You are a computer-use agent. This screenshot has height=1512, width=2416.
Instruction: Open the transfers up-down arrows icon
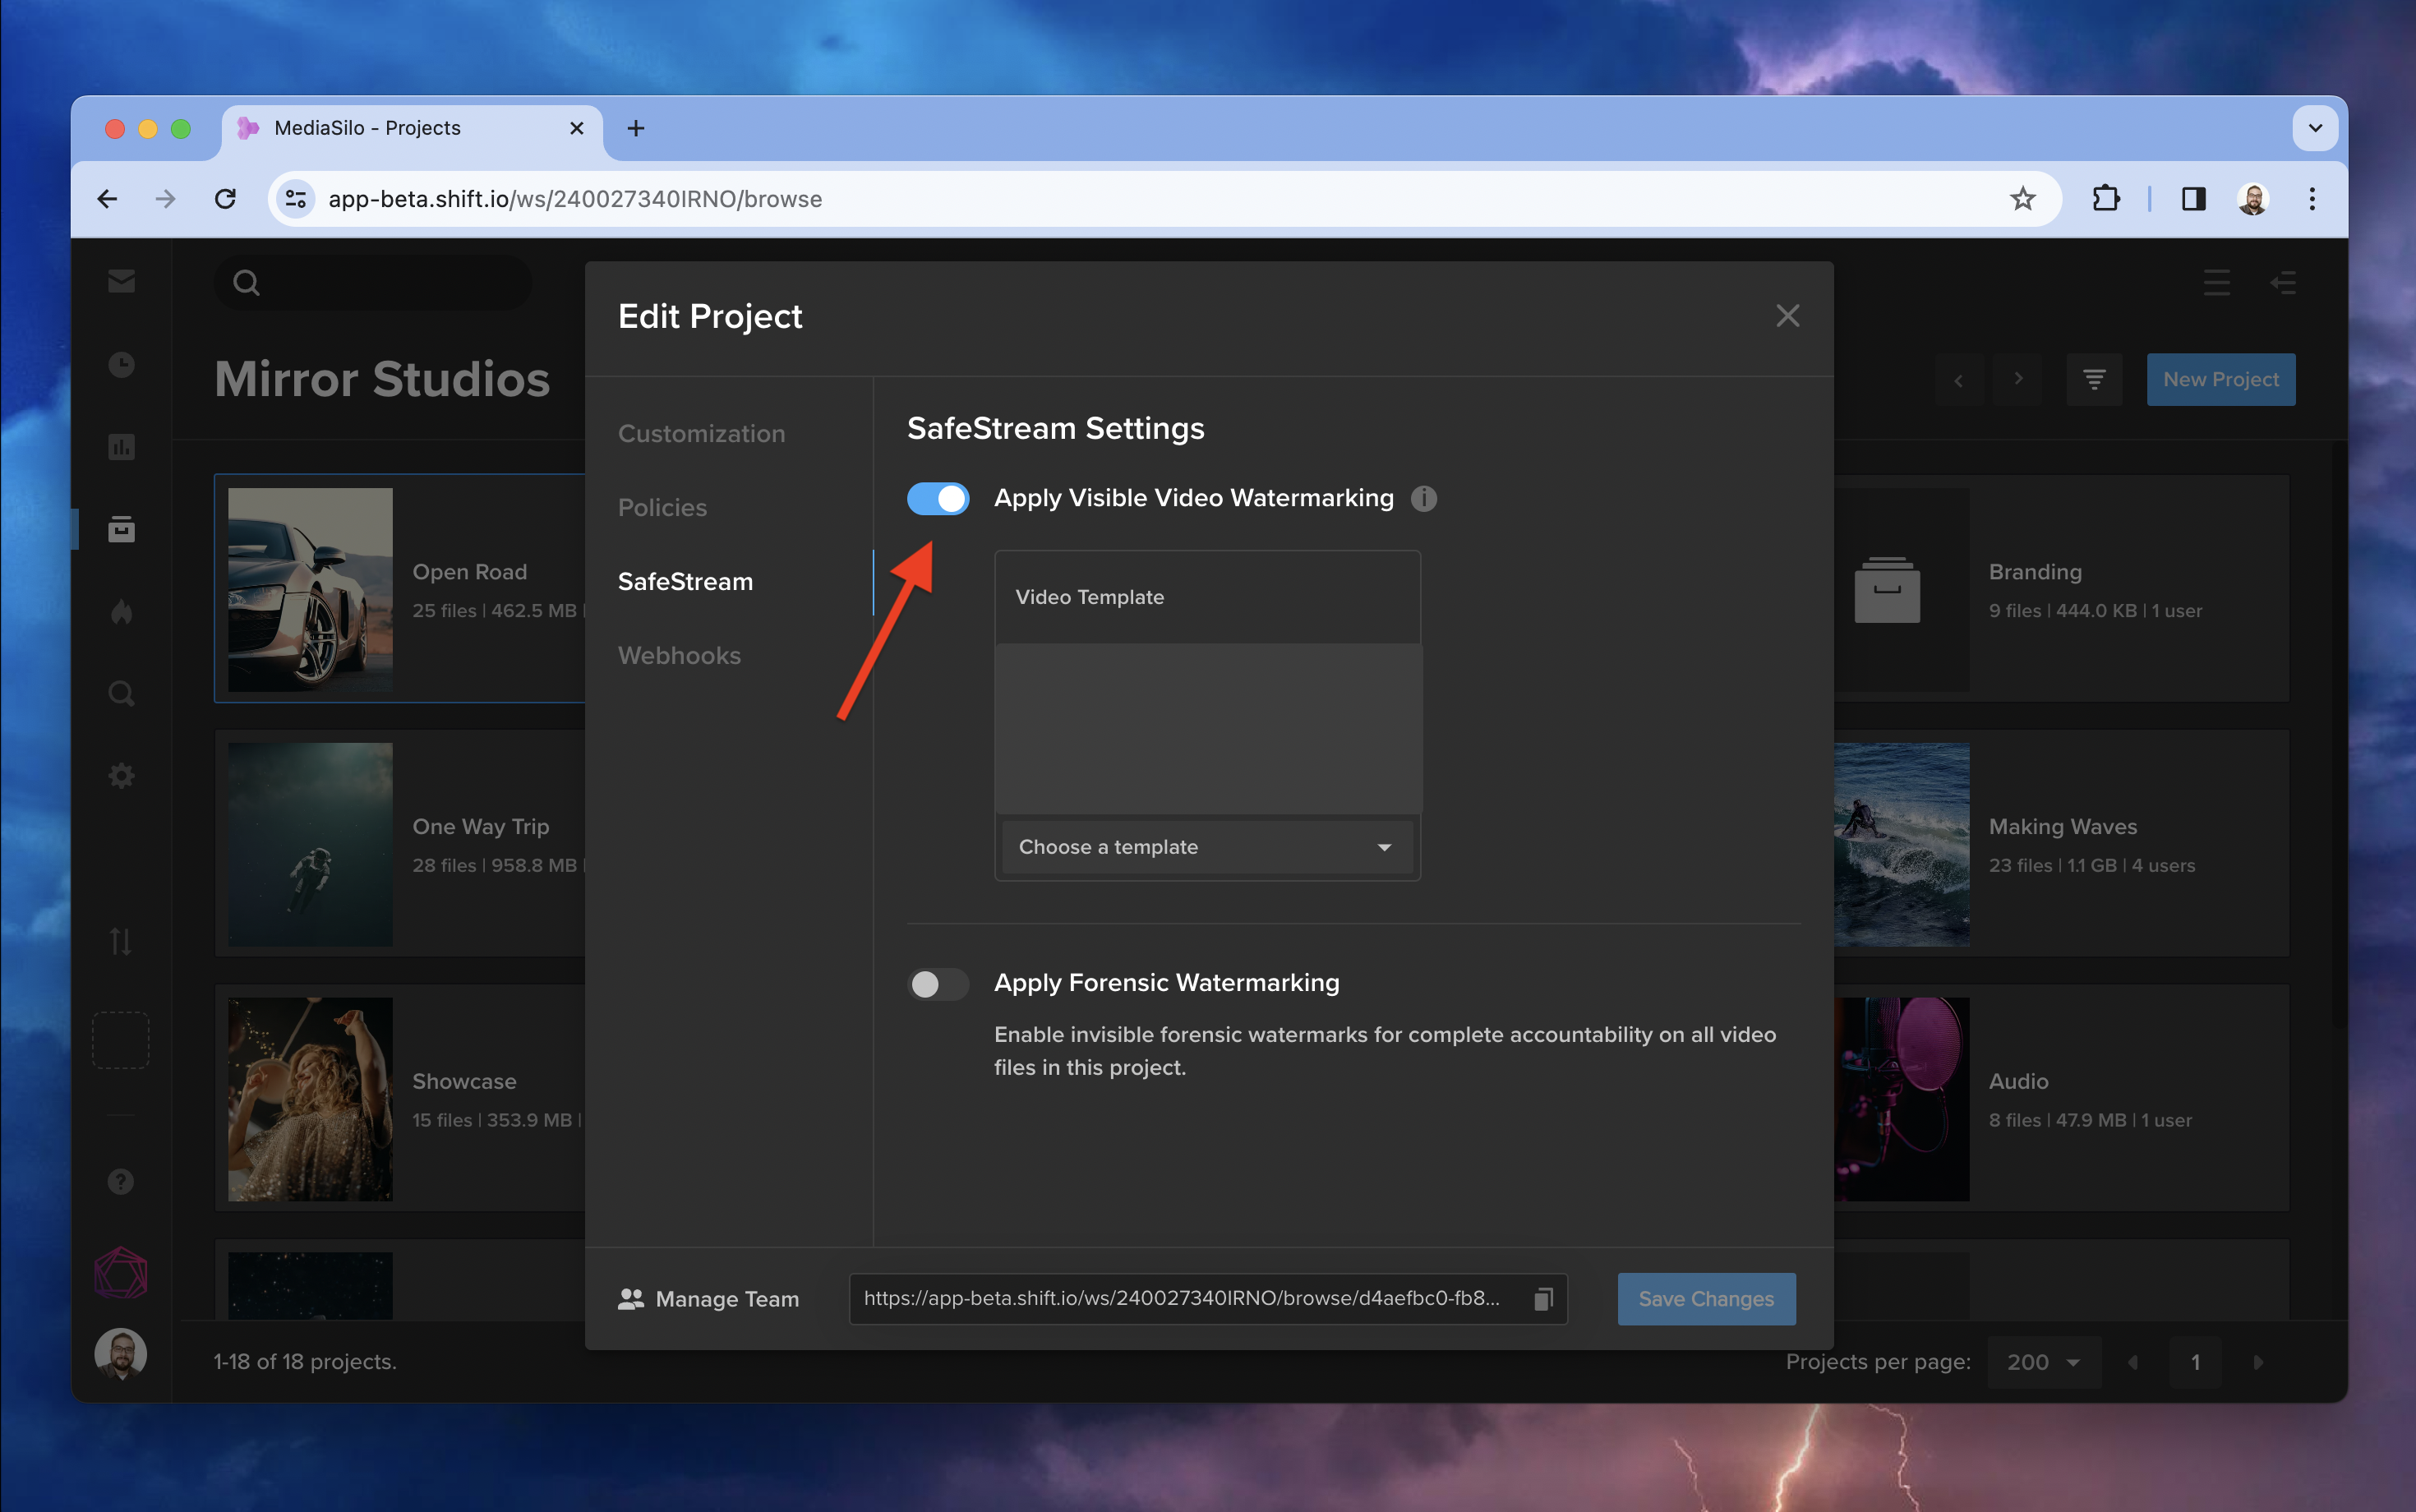(x=121, y=941)
